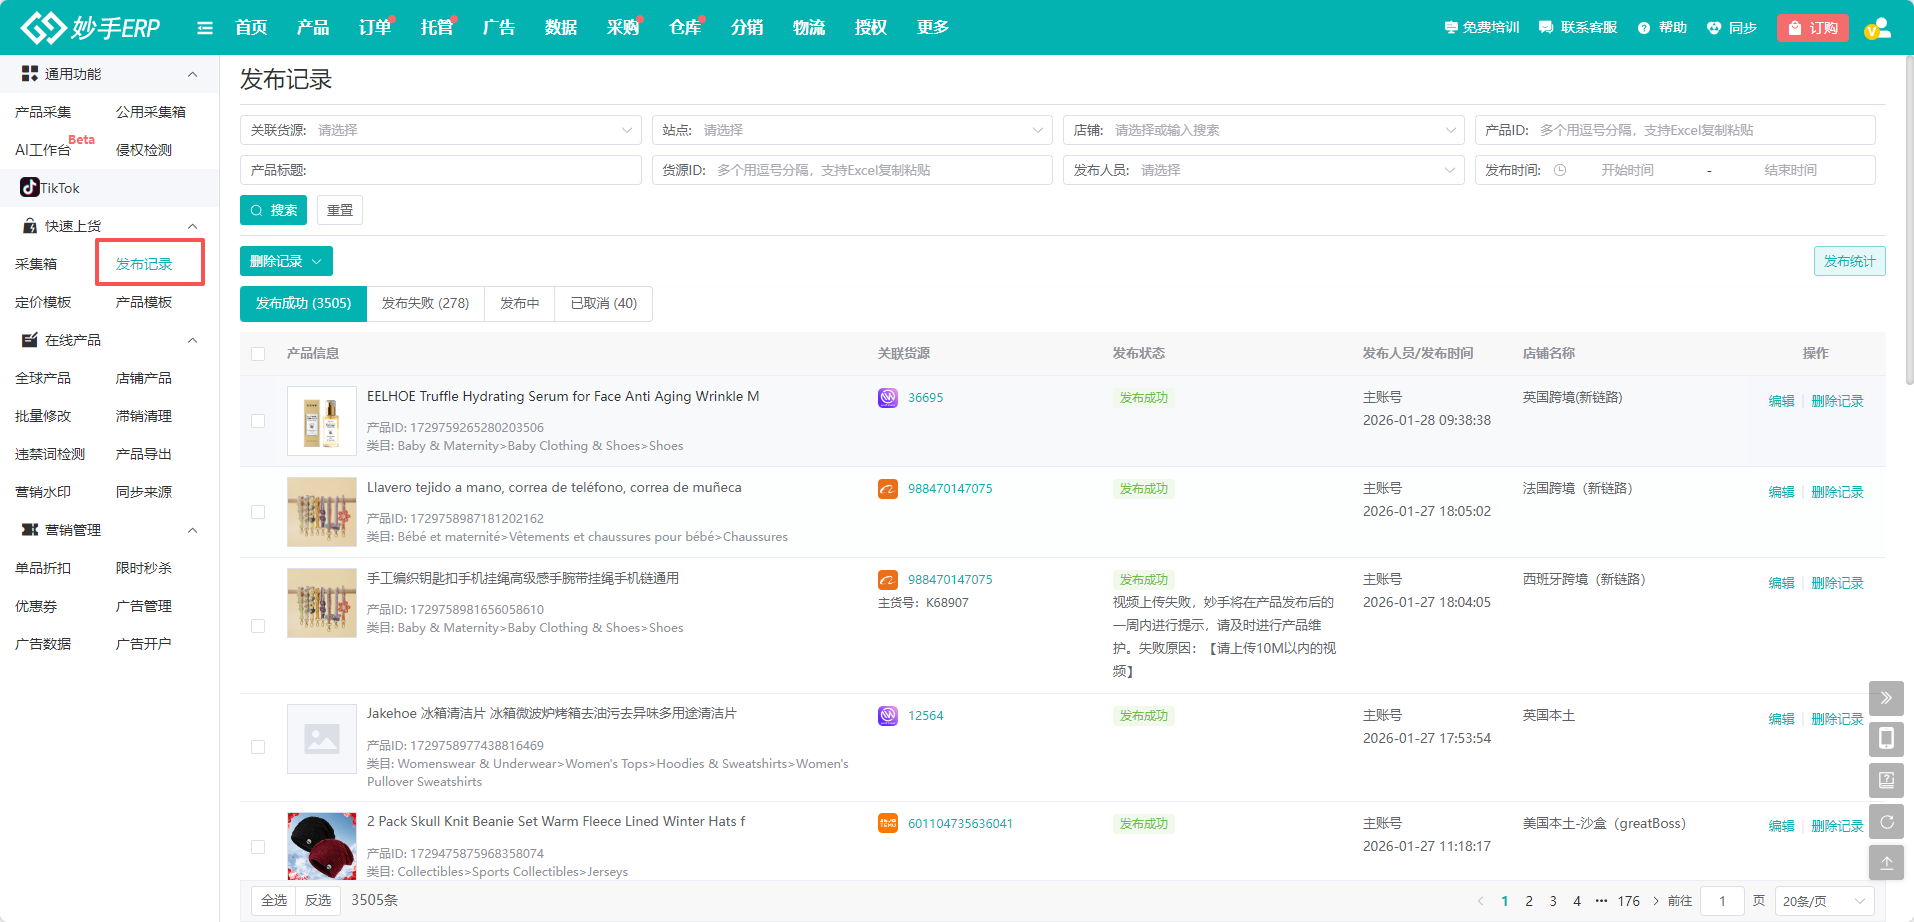Screen dimensions: 1914x922
Task: Open the 删除记录 dropdown button
Action: [286, 261]
